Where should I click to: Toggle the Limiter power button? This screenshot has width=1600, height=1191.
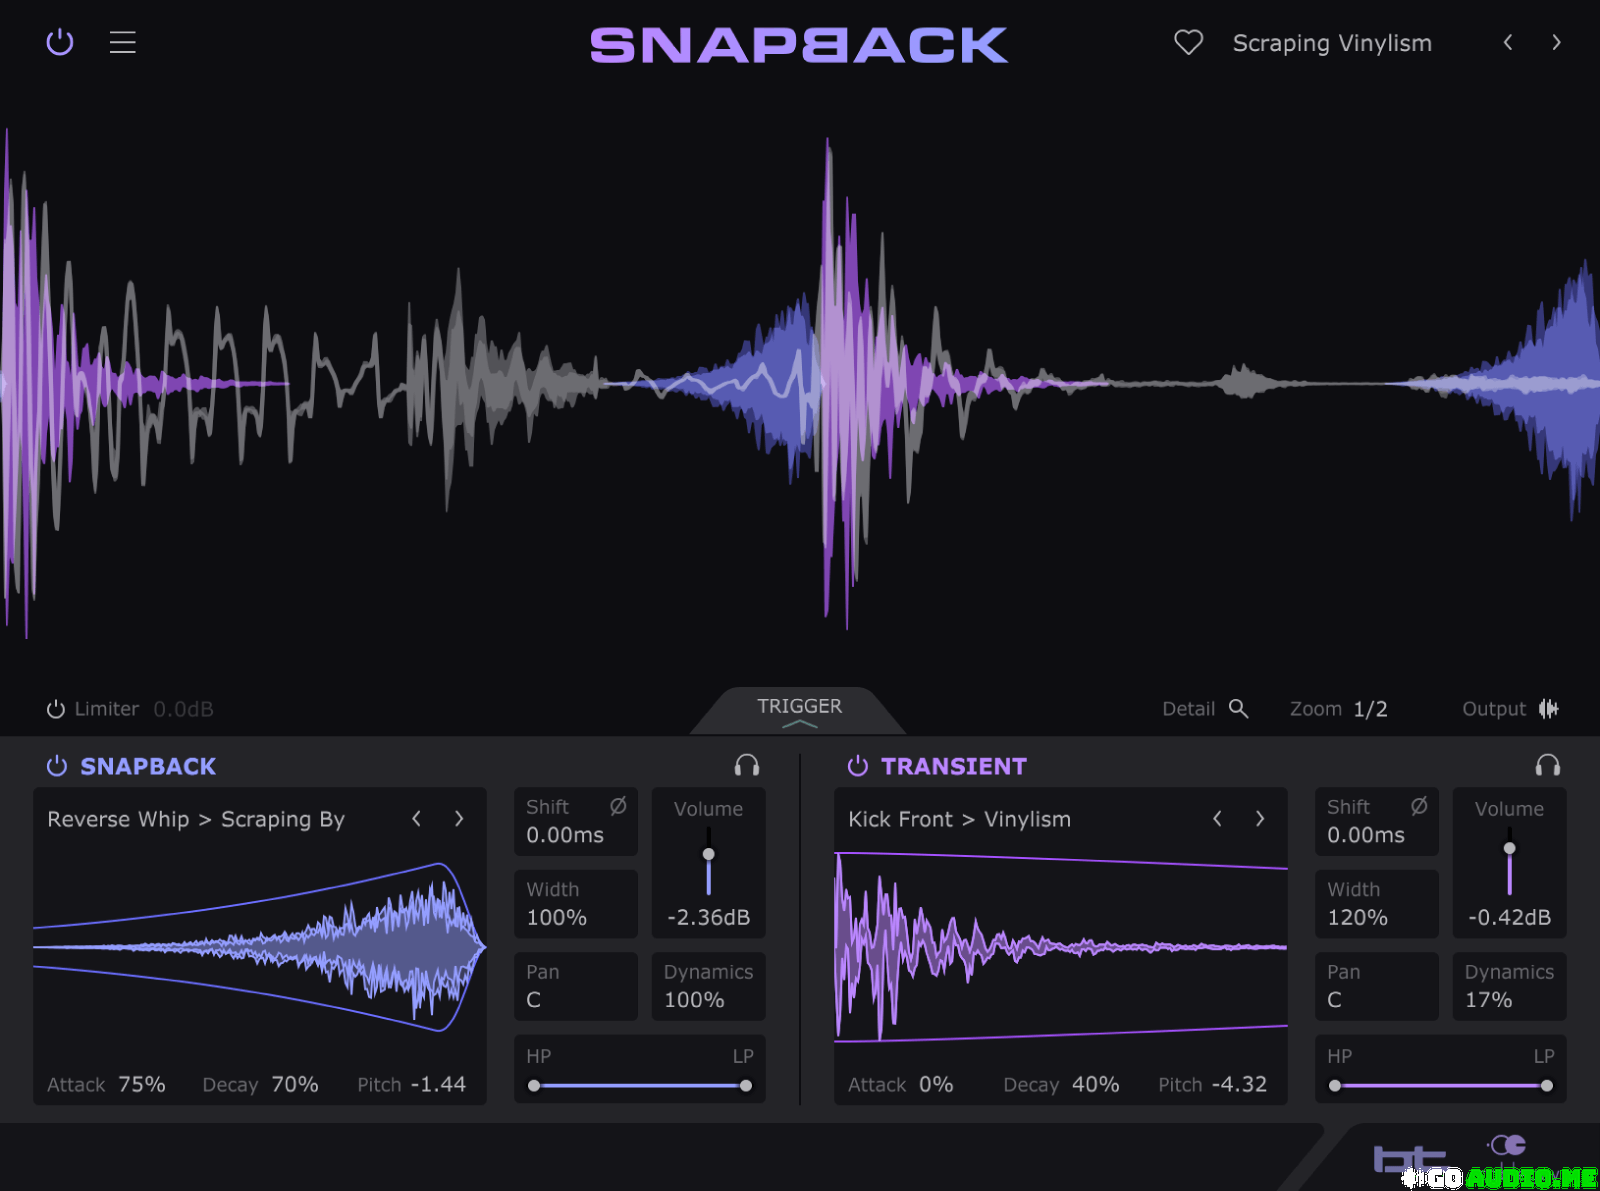pos(56,709)
